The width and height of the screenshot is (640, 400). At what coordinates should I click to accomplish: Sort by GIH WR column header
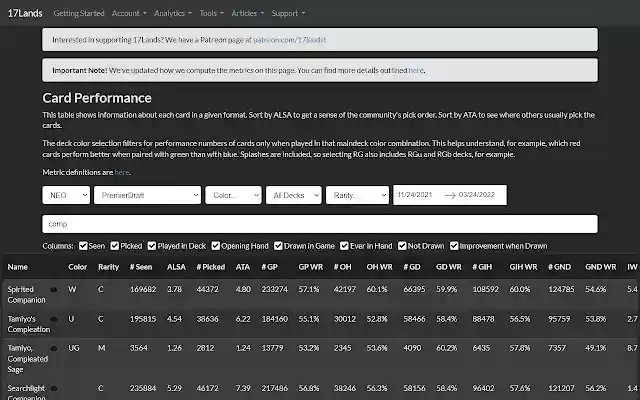pyautogui.click(x=523, y=267)
